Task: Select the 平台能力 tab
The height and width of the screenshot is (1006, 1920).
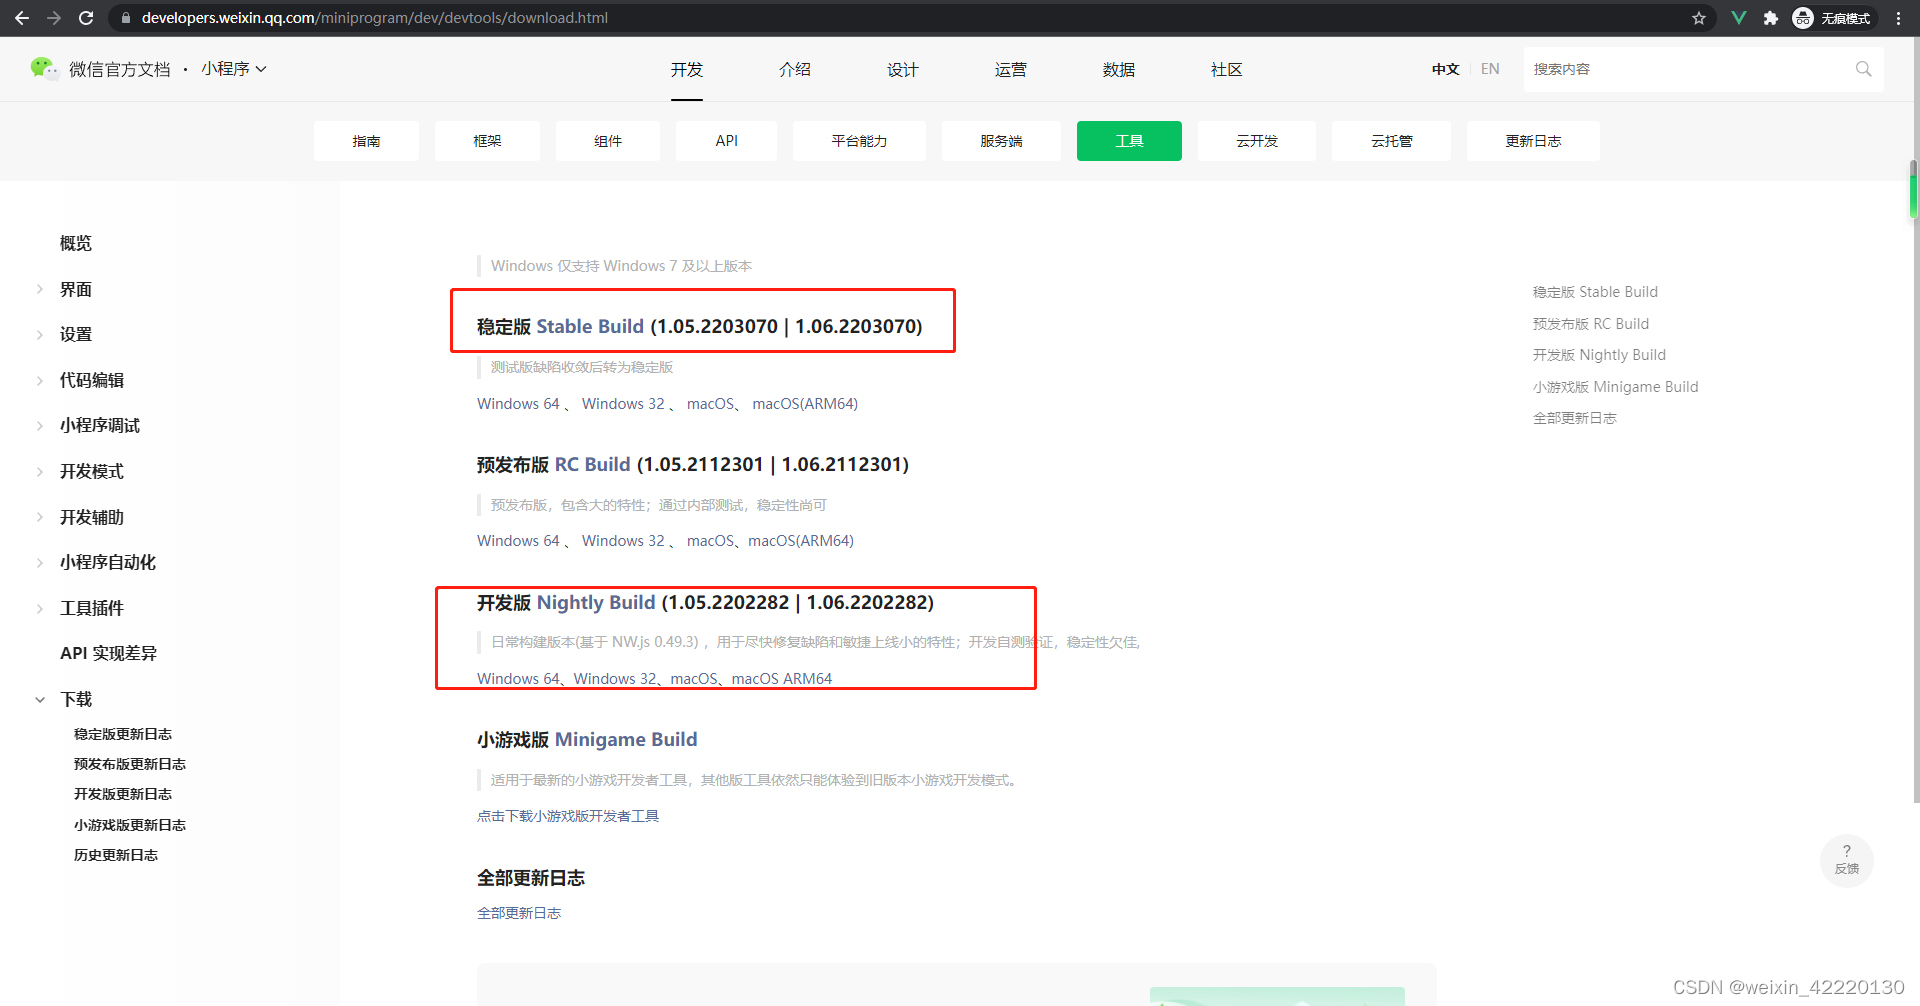Action: (x=859, y=141)
